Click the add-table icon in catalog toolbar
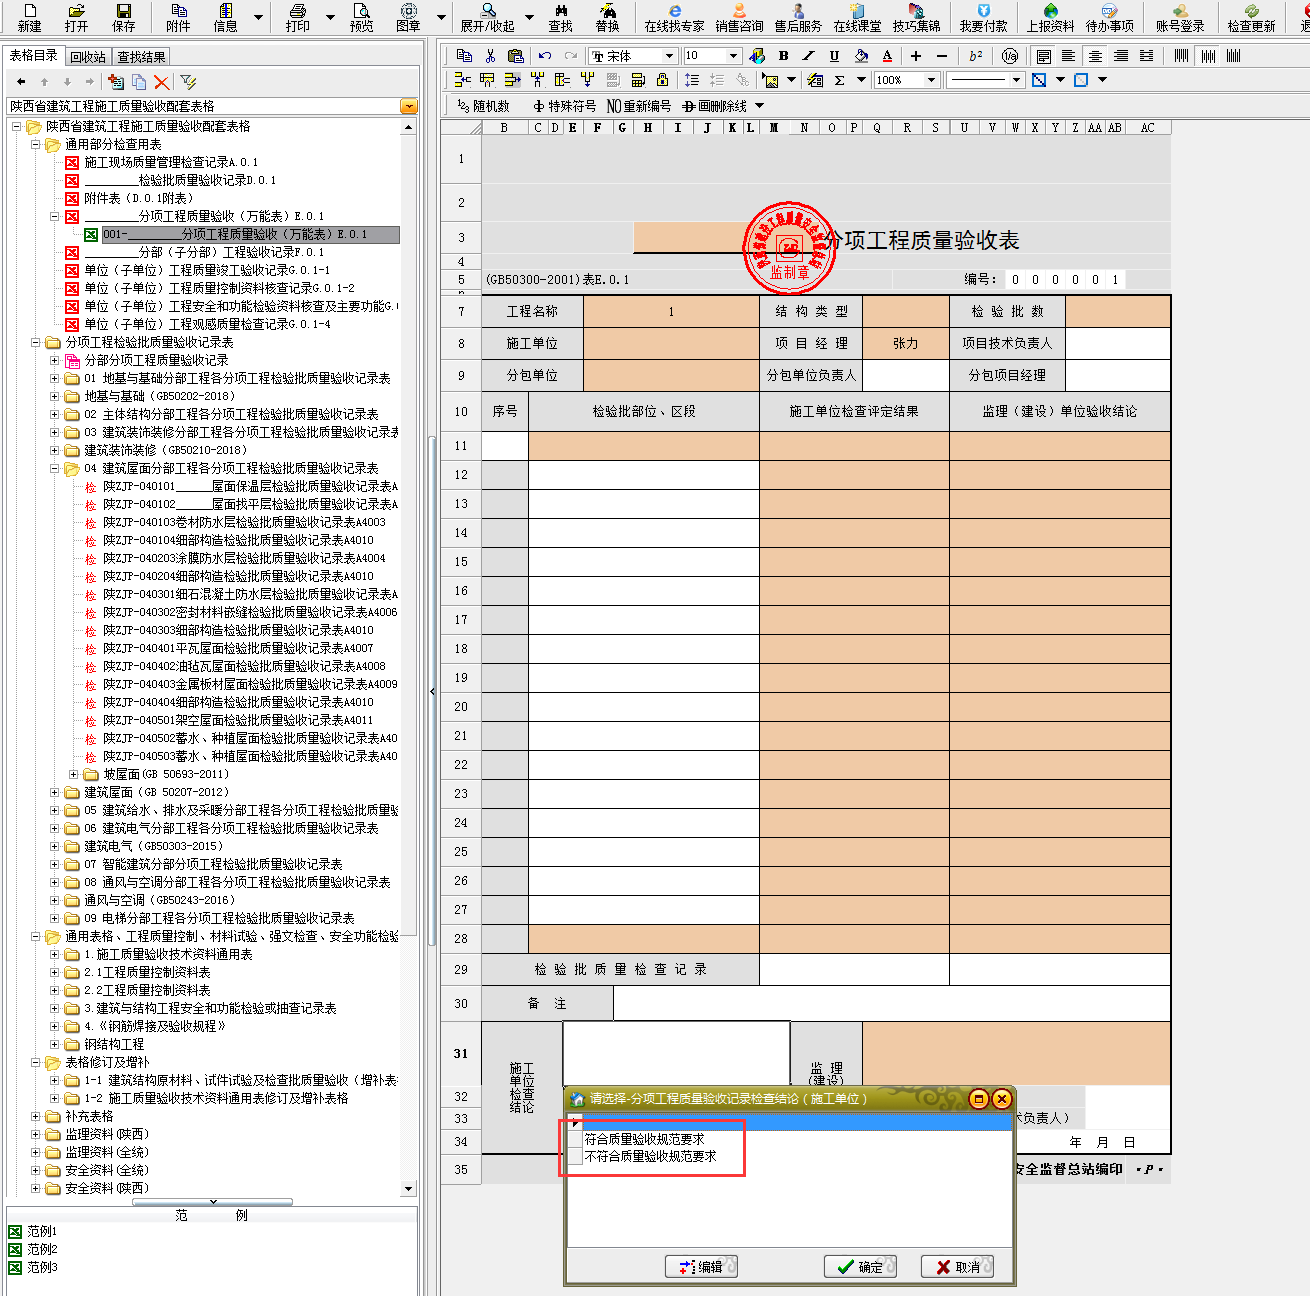1310x1296 pixels. point(116,82)
